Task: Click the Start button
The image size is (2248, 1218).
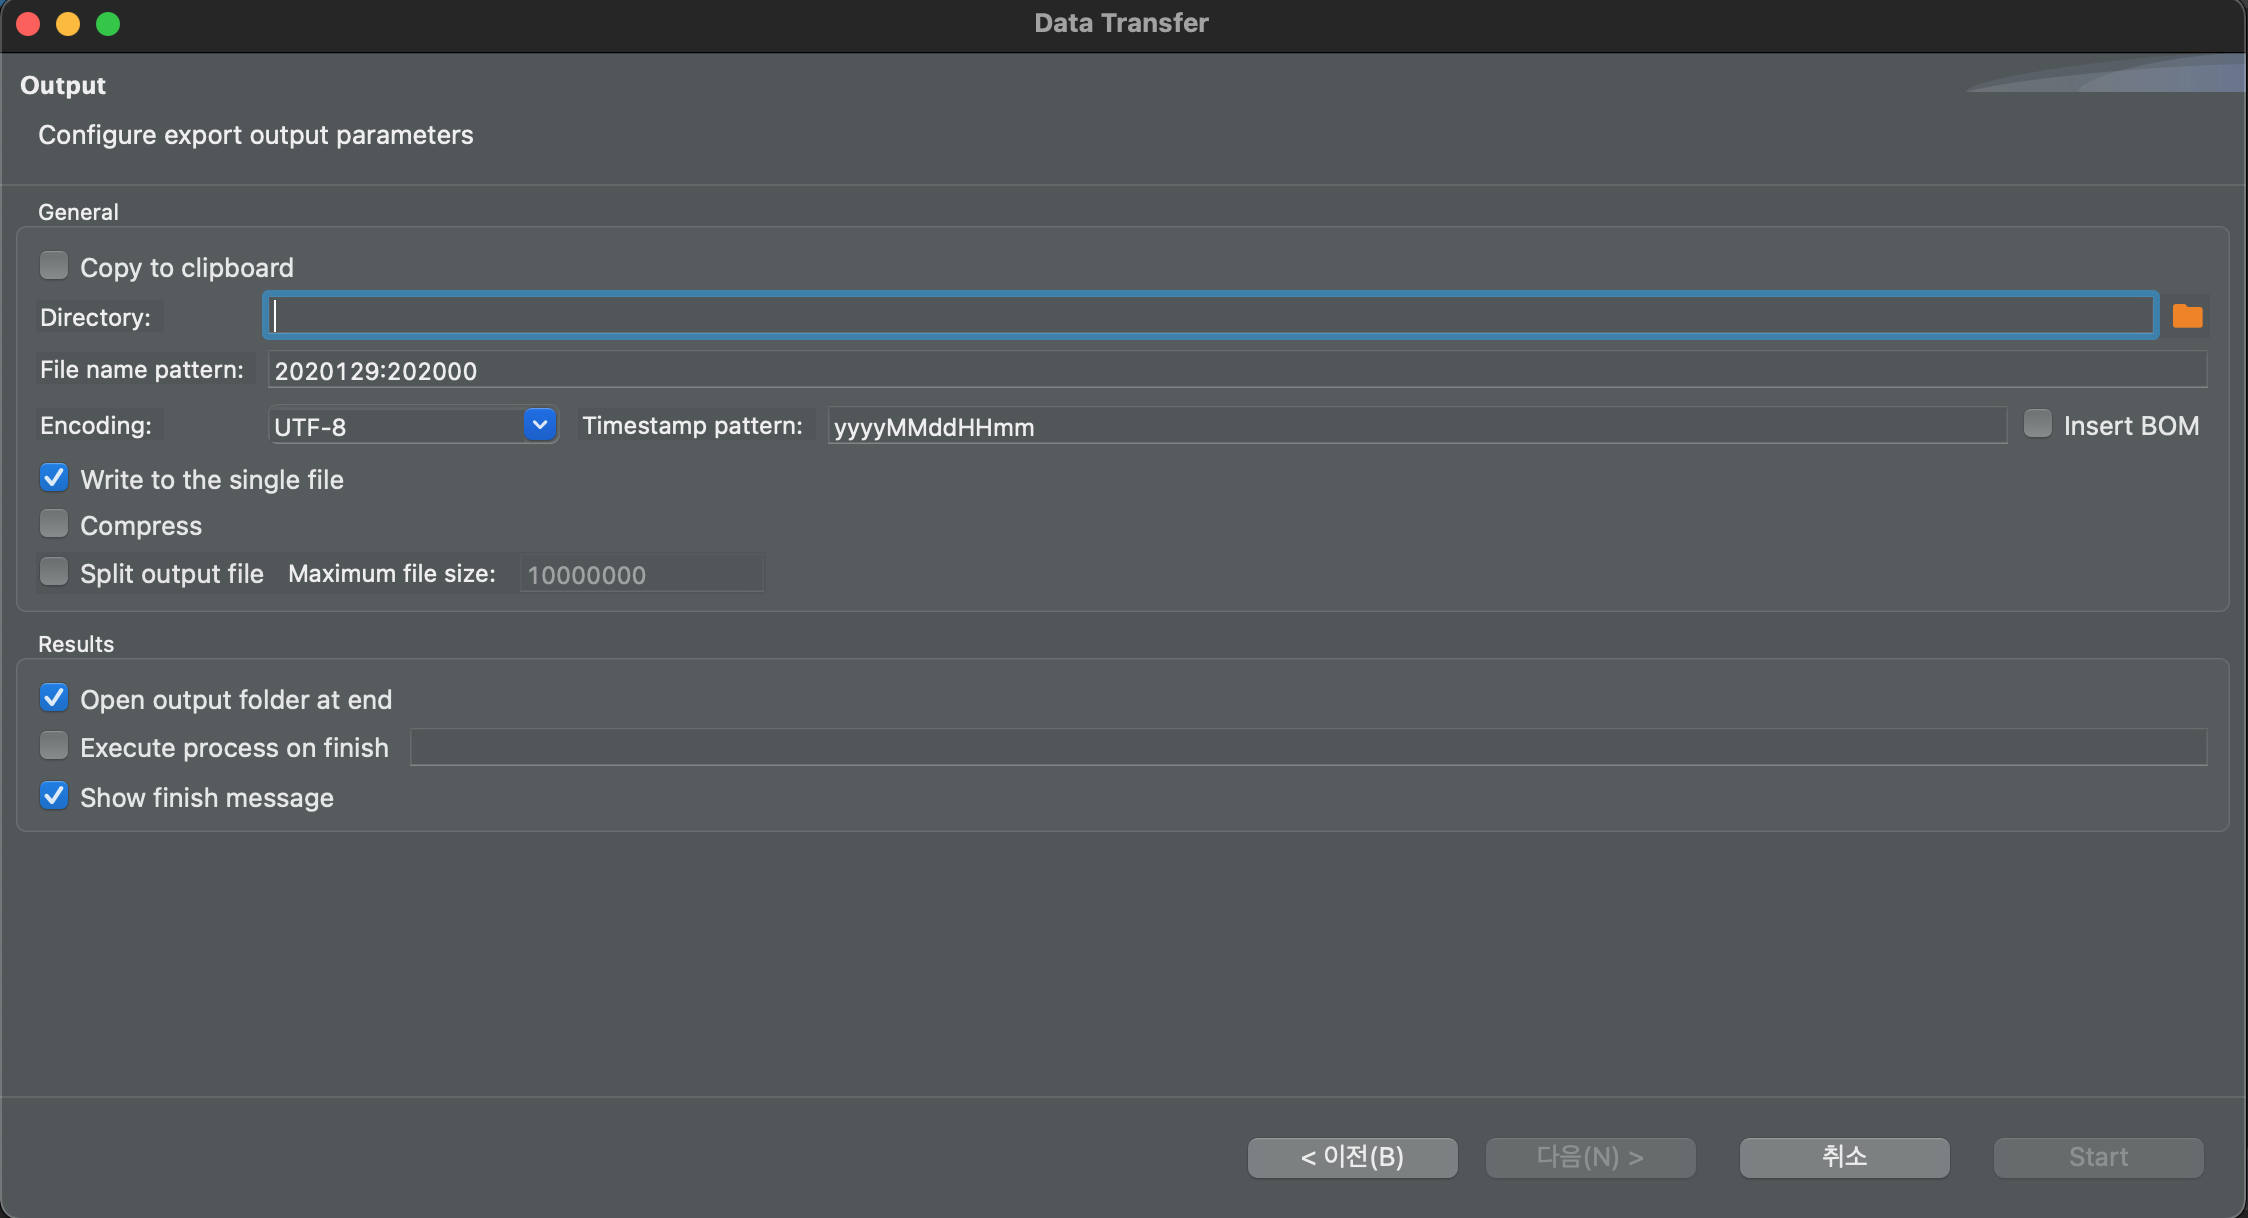Action: tap(2098, 1157)
